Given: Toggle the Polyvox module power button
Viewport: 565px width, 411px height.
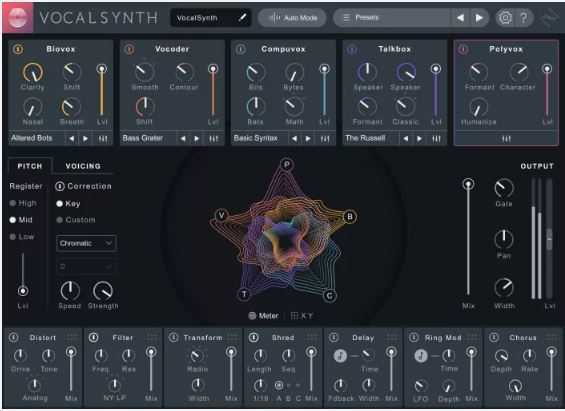Looking at the screenshot, I should 463,49.
